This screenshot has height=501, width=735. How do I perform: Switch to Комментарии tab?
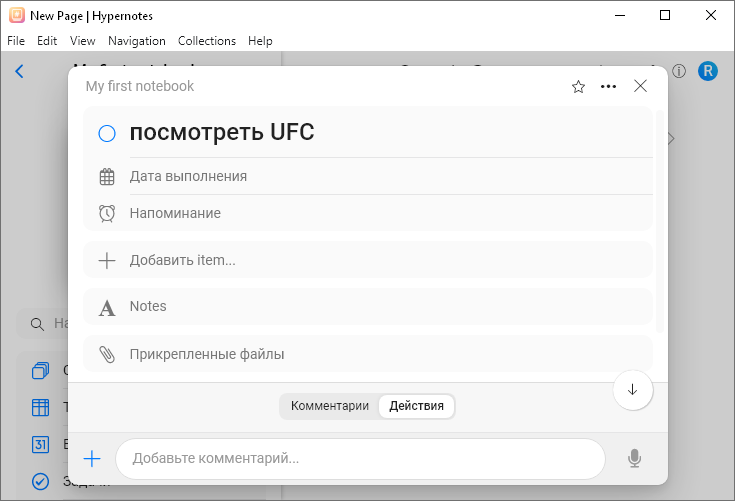pos(330,406)
